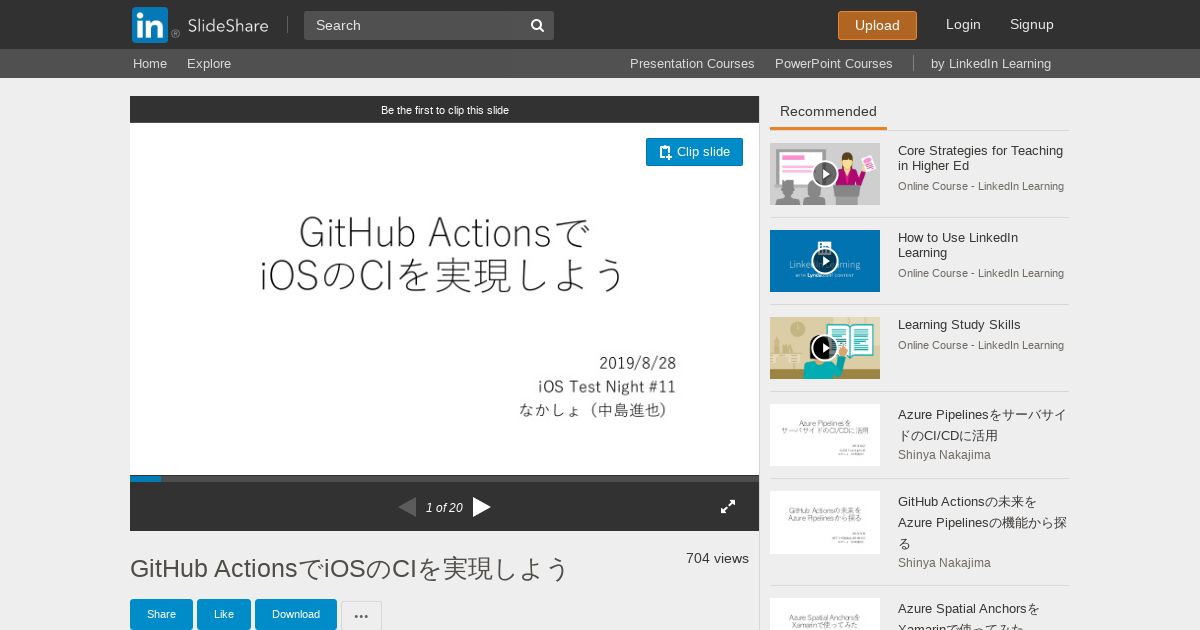Click the Download button
The height and width of the screenshot is (630, 1200).
[296, 614]
